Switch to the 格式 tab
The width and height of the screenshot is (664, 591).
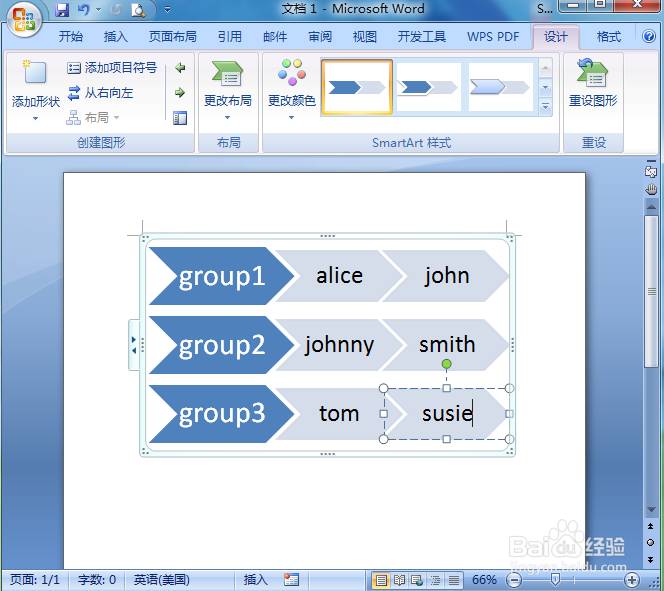[609, 37]
